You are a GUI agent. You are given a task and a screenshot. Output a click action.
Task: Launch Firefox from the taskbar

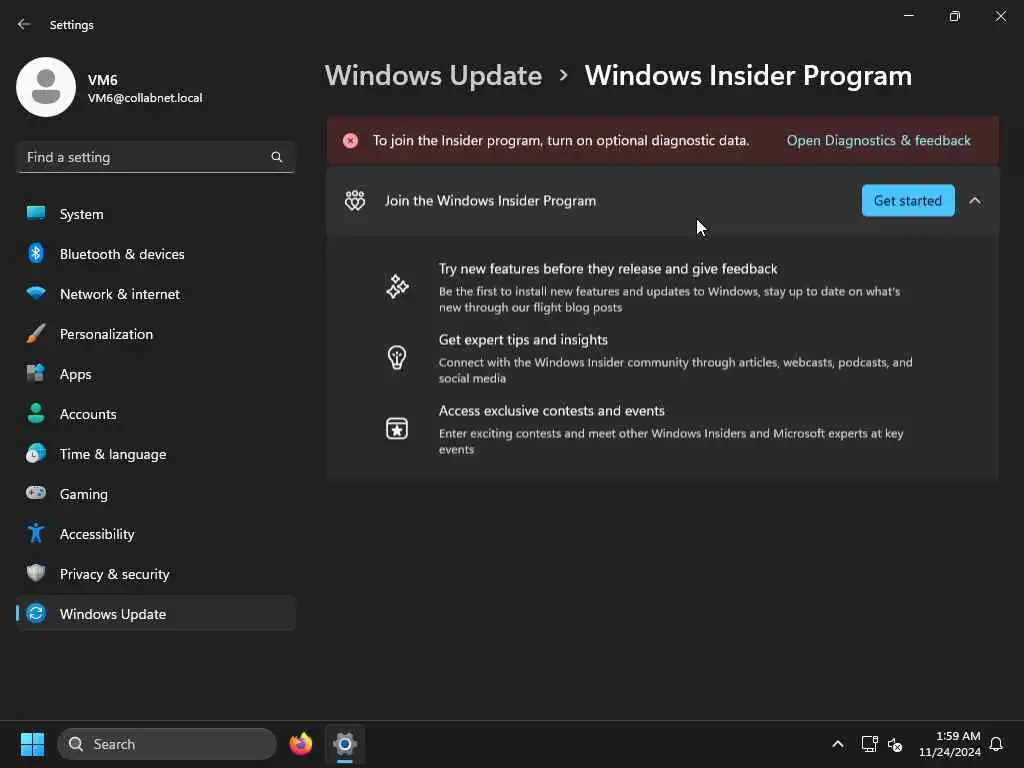click(300, 744)
